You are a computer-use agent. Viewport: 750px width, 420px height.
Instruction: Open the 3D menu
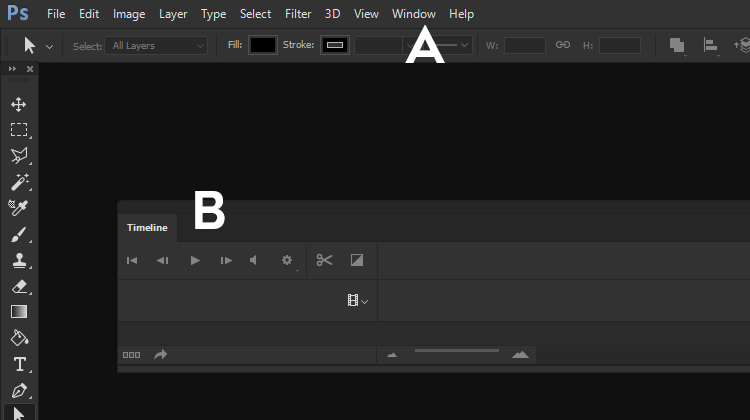click(332, 14)
